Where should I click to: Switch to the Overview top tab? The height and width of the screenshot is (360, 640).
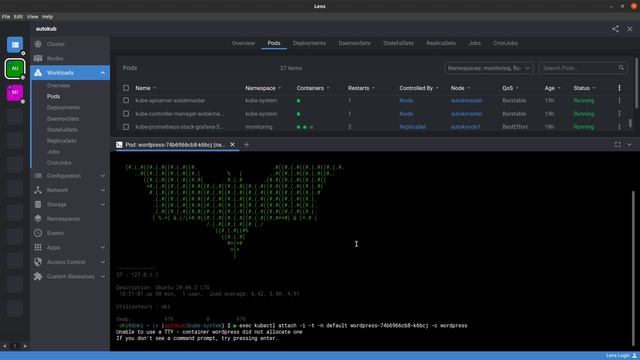tap(243, 43)
